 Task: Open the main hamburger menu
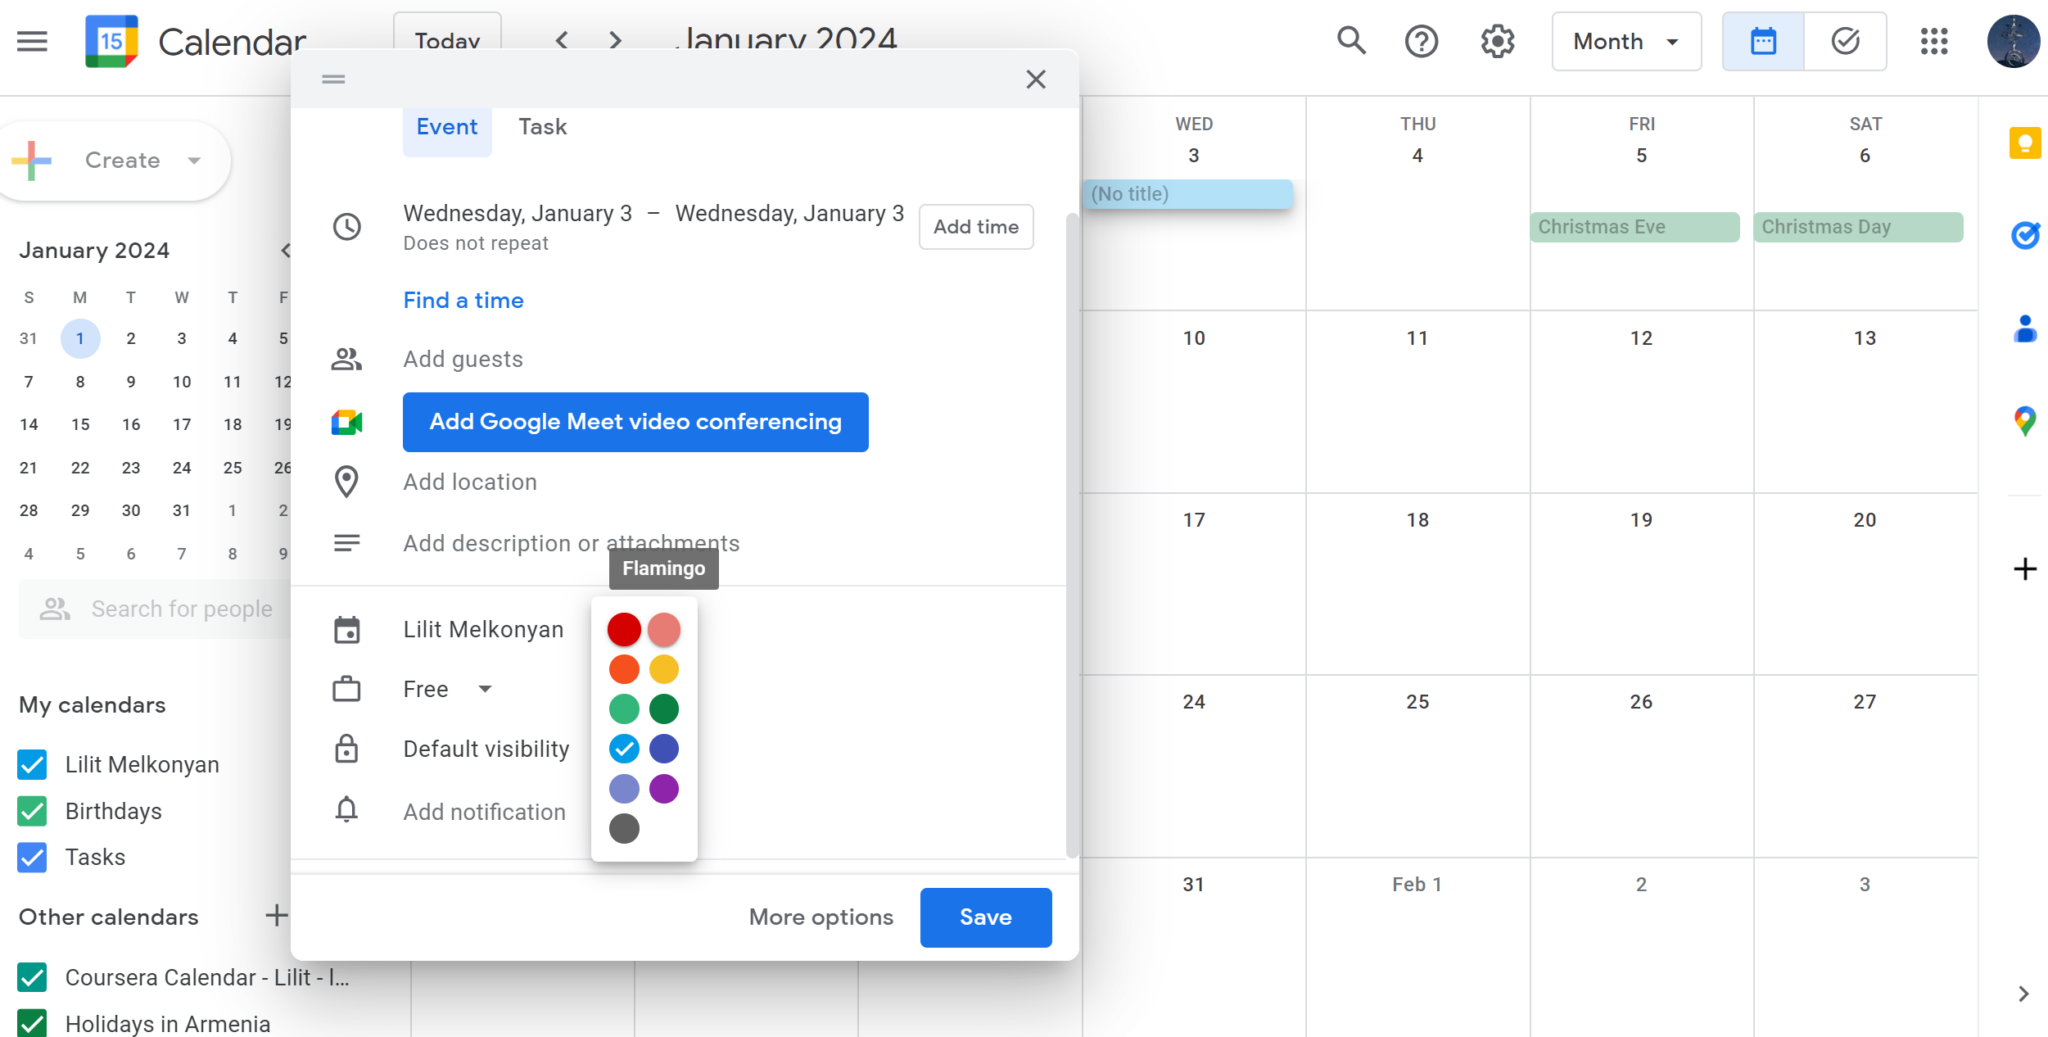[x=32, y=41]
